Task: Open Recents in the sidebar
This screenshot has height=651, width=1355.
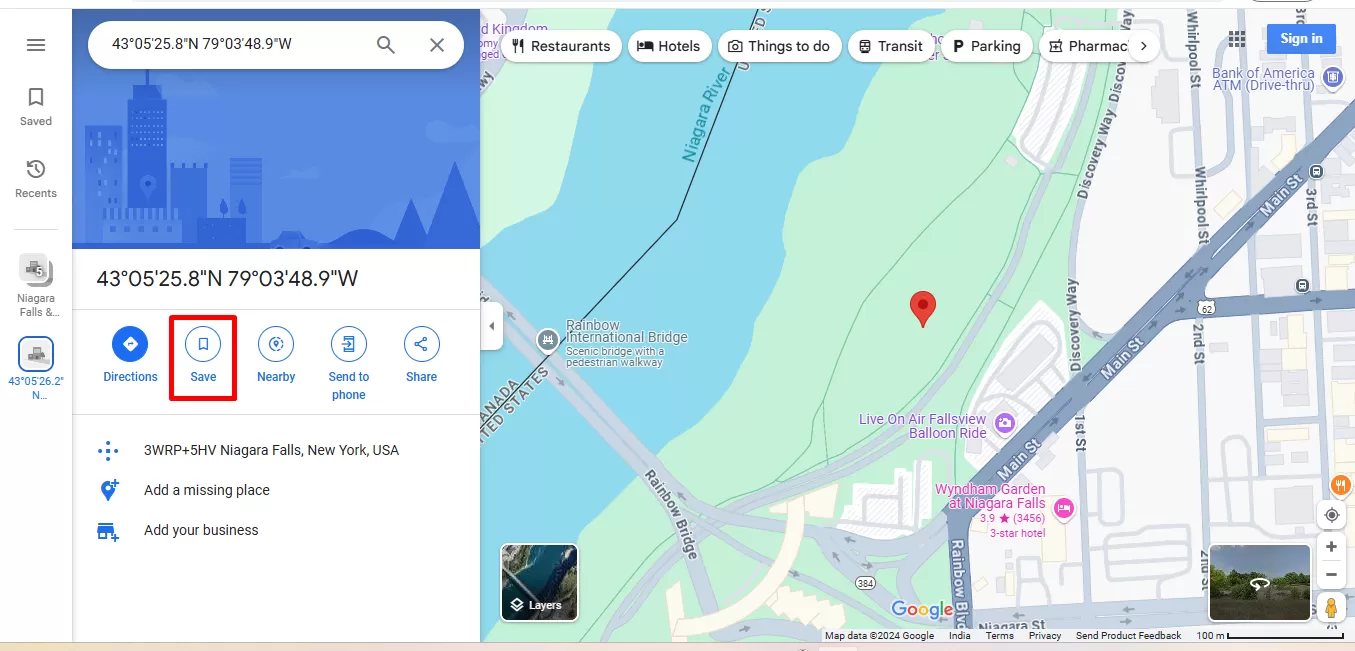Action: (36, 179)
